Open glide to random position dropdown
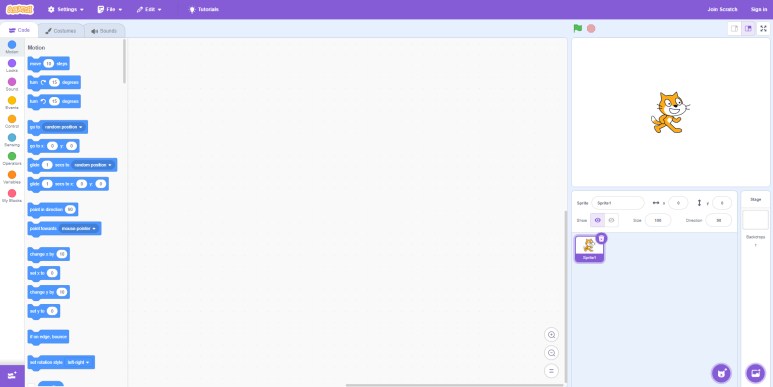Image resolution: width=773 pixels, height=387 pixels. pyautogui.click(x=93, y=165)
